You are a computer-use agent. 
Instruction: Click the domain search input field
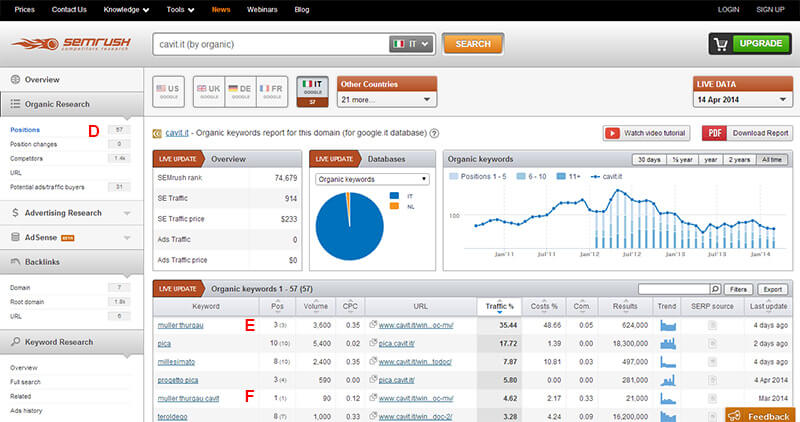click(x=270, y=44)
